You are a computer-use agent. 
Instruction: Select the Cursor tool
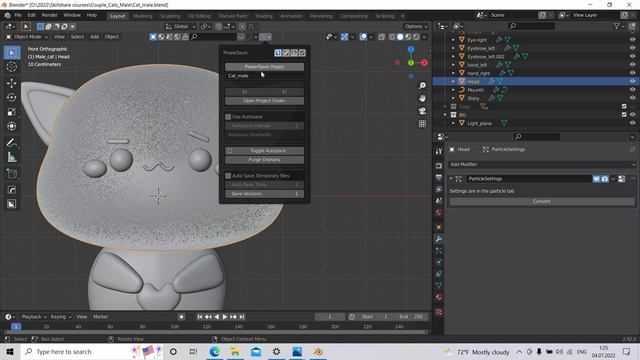point(12,67)
